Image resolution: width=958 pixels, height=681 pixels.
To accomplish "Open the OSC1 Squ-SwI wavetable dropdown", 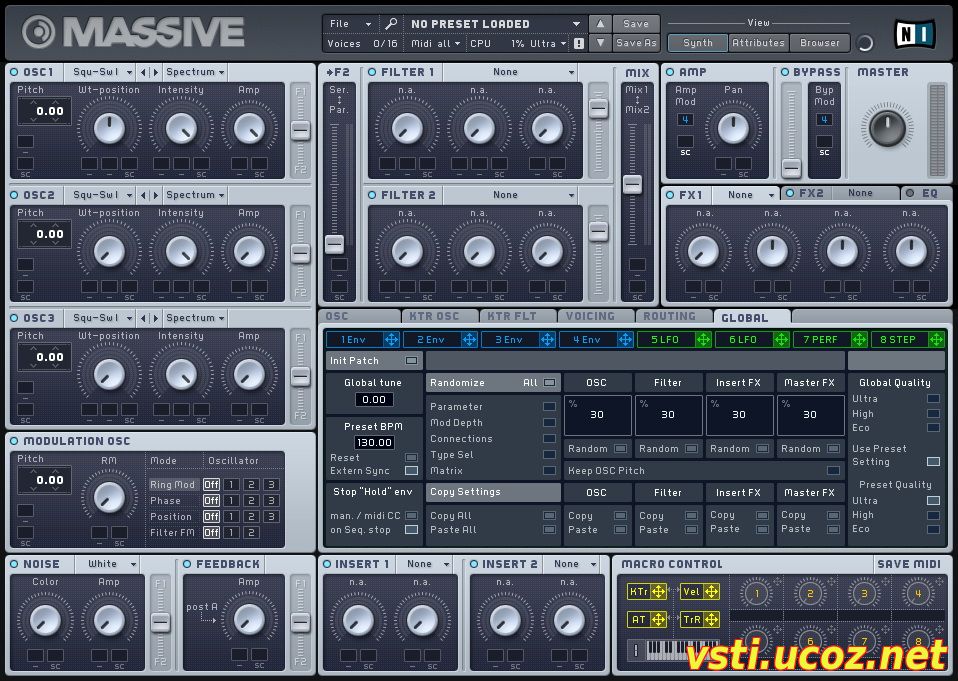I will [x=100, y=72].
